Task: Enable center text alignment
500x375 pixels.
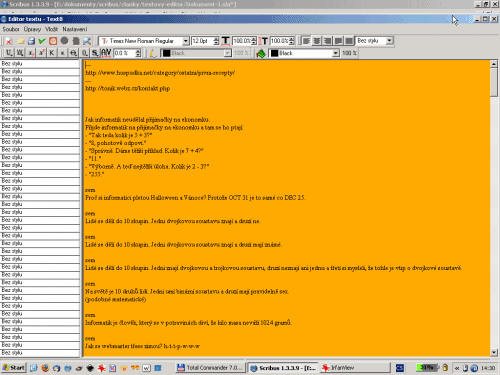Action: (317, 41)
